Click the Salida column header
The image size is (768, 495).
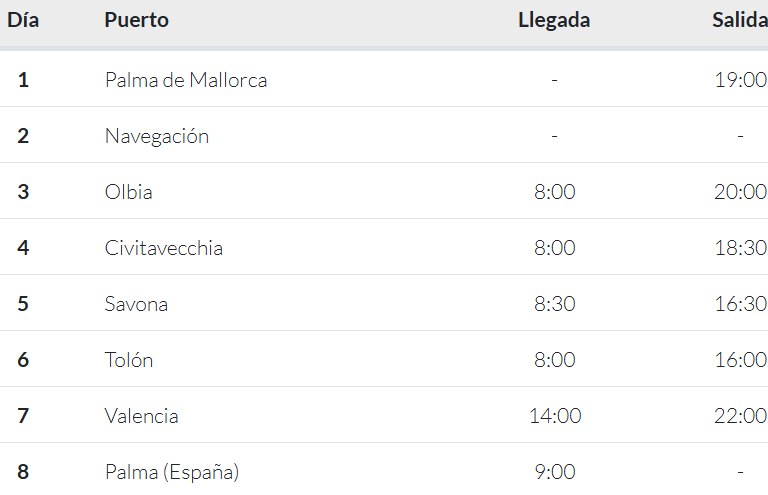(x=740, y=20)
